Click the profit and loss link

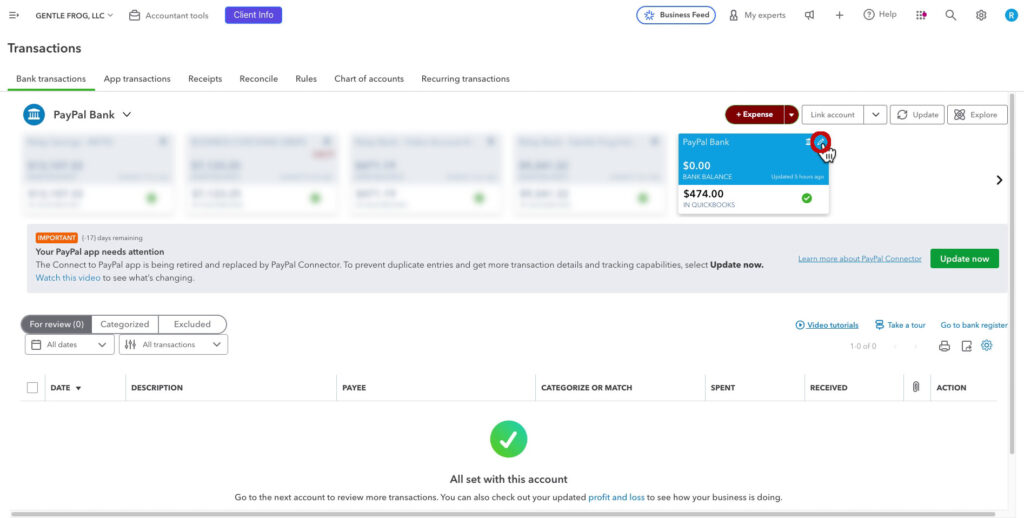(x=616, y=497)
